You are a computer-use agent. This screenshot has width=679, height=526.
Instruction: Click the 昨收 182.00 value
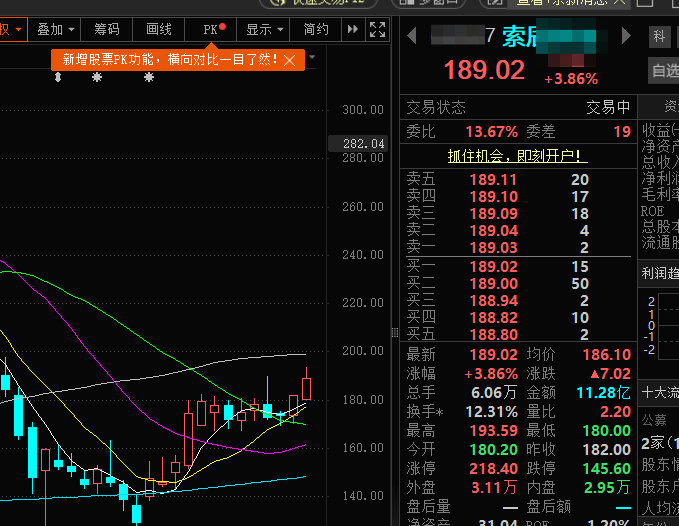pos(607,450)
